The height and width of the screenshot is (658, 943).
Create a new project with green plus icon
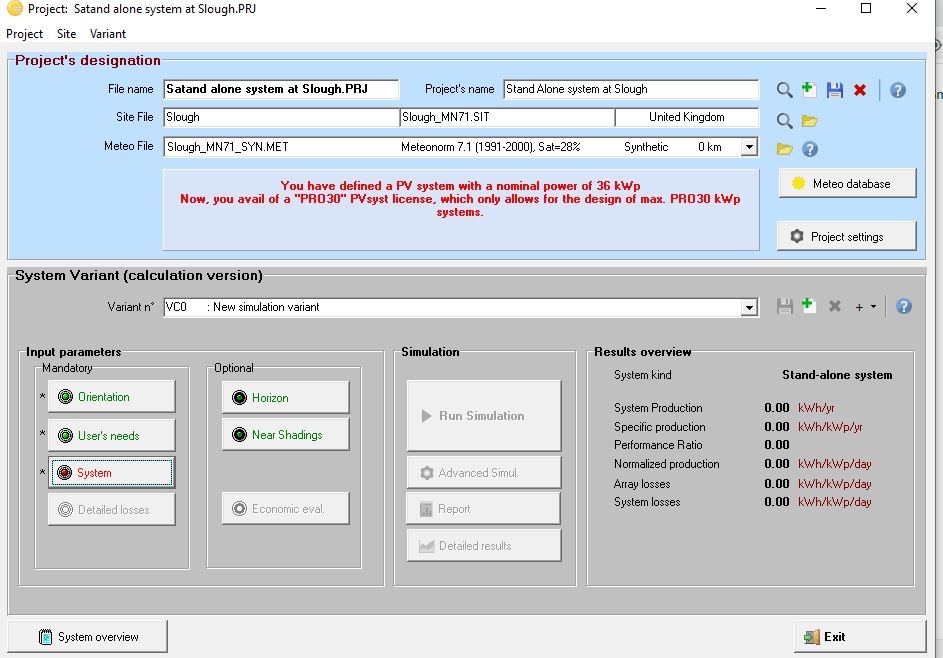(808, 90)
